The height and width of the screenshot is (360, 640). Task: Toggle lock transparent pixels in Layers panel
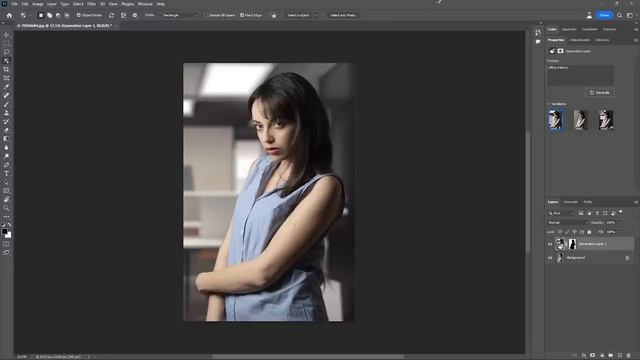560,232
